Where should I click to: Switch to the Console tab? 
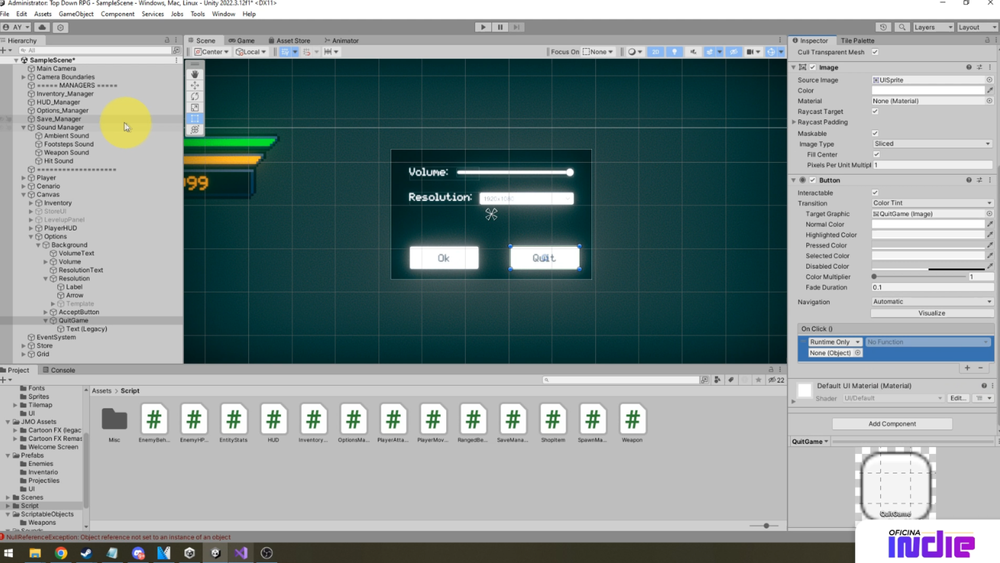(x=59, y=370)
